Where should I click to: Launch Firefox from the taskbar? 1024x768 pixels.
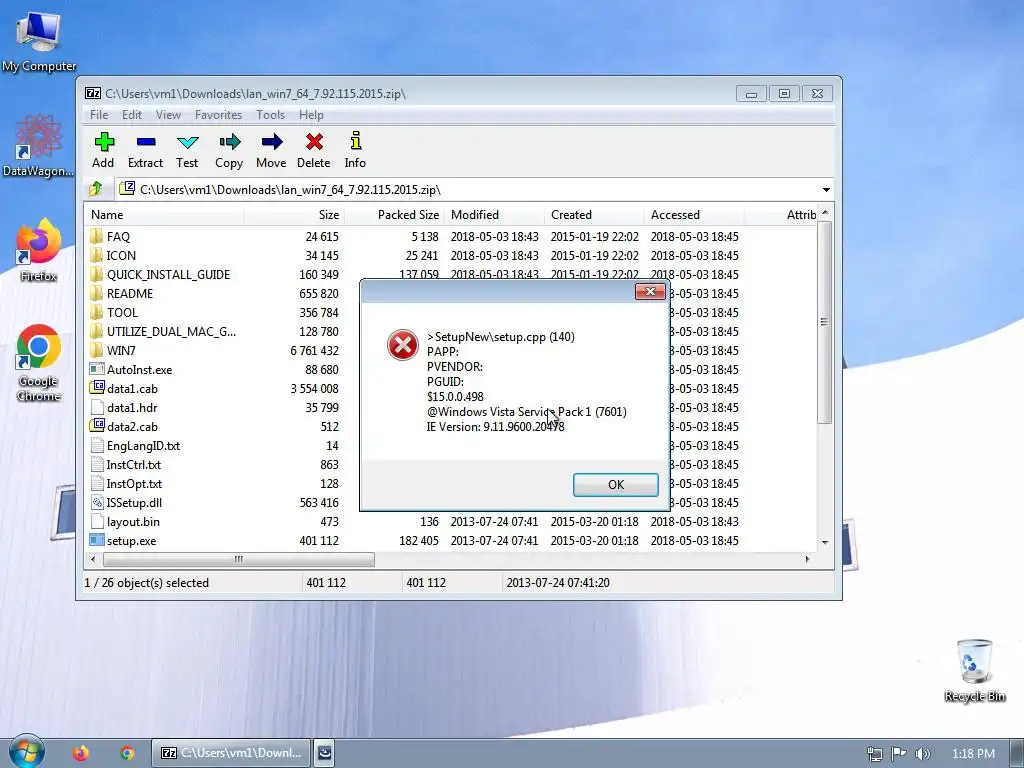click(x=81, y=753)
